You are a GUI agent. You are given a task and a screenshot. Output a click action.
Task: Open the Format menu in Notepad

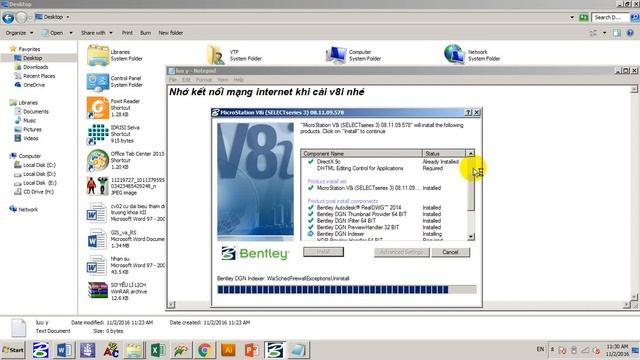click(204, 80)
